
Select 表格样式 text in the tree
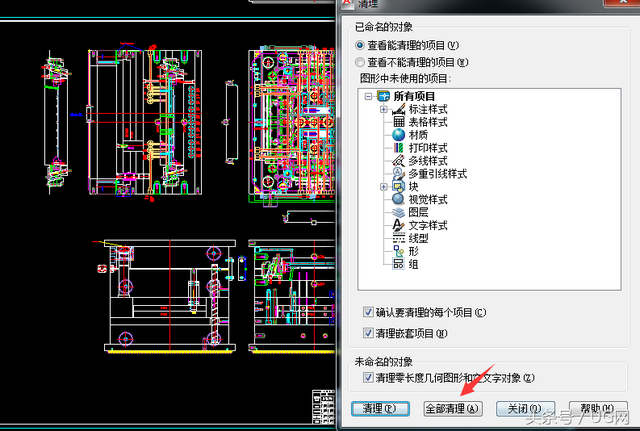point(428,122)
